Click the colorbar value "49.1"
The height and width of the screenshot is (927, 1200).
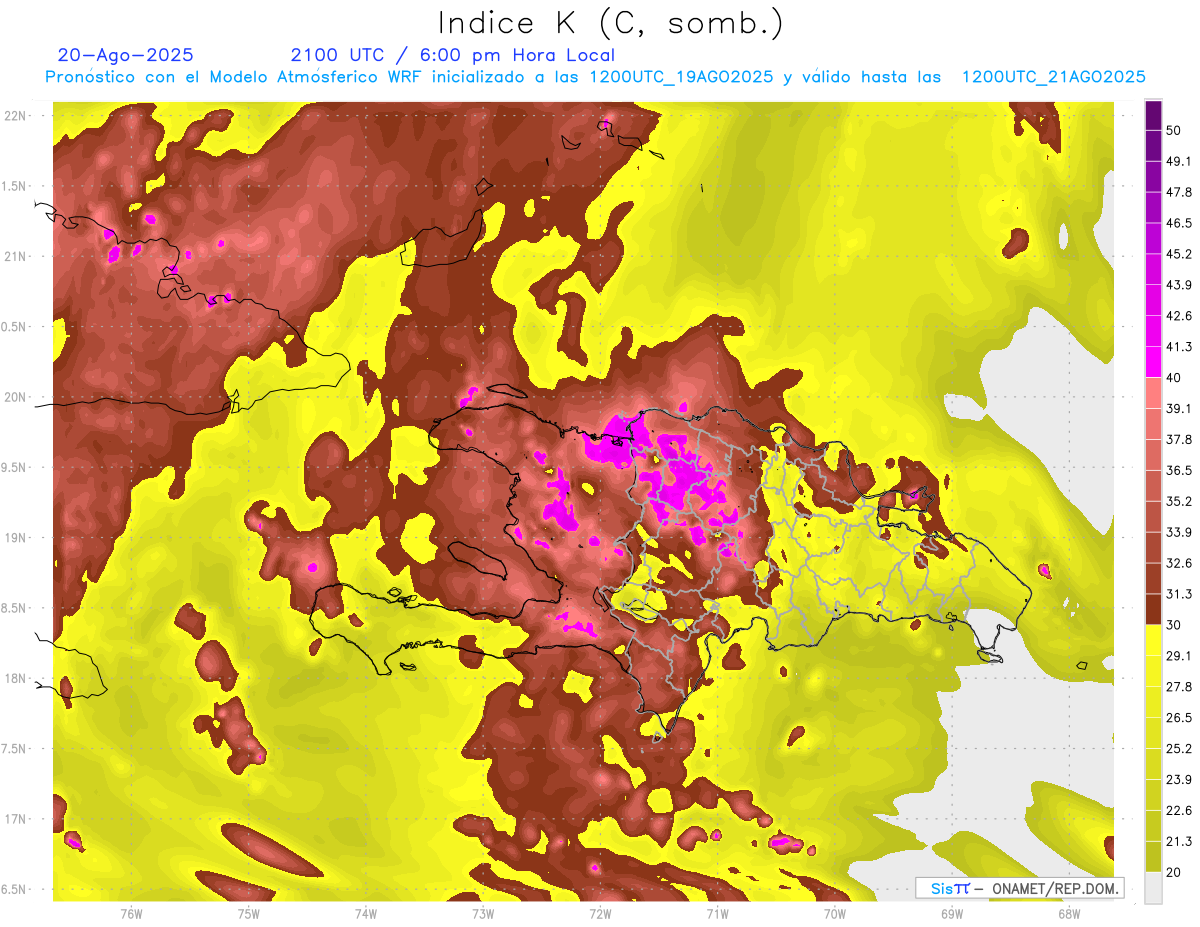[x=1178, y=161]
